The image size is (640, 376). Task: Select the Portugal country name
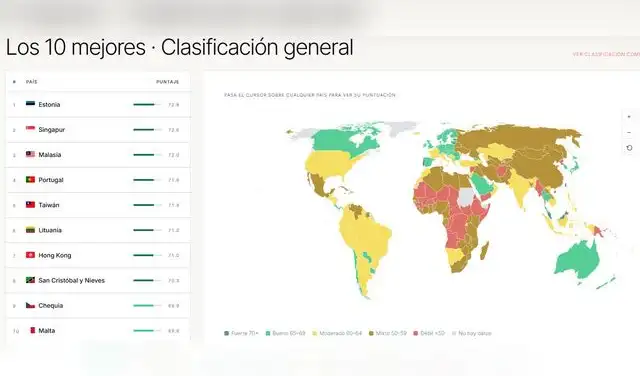pos(51,180)
